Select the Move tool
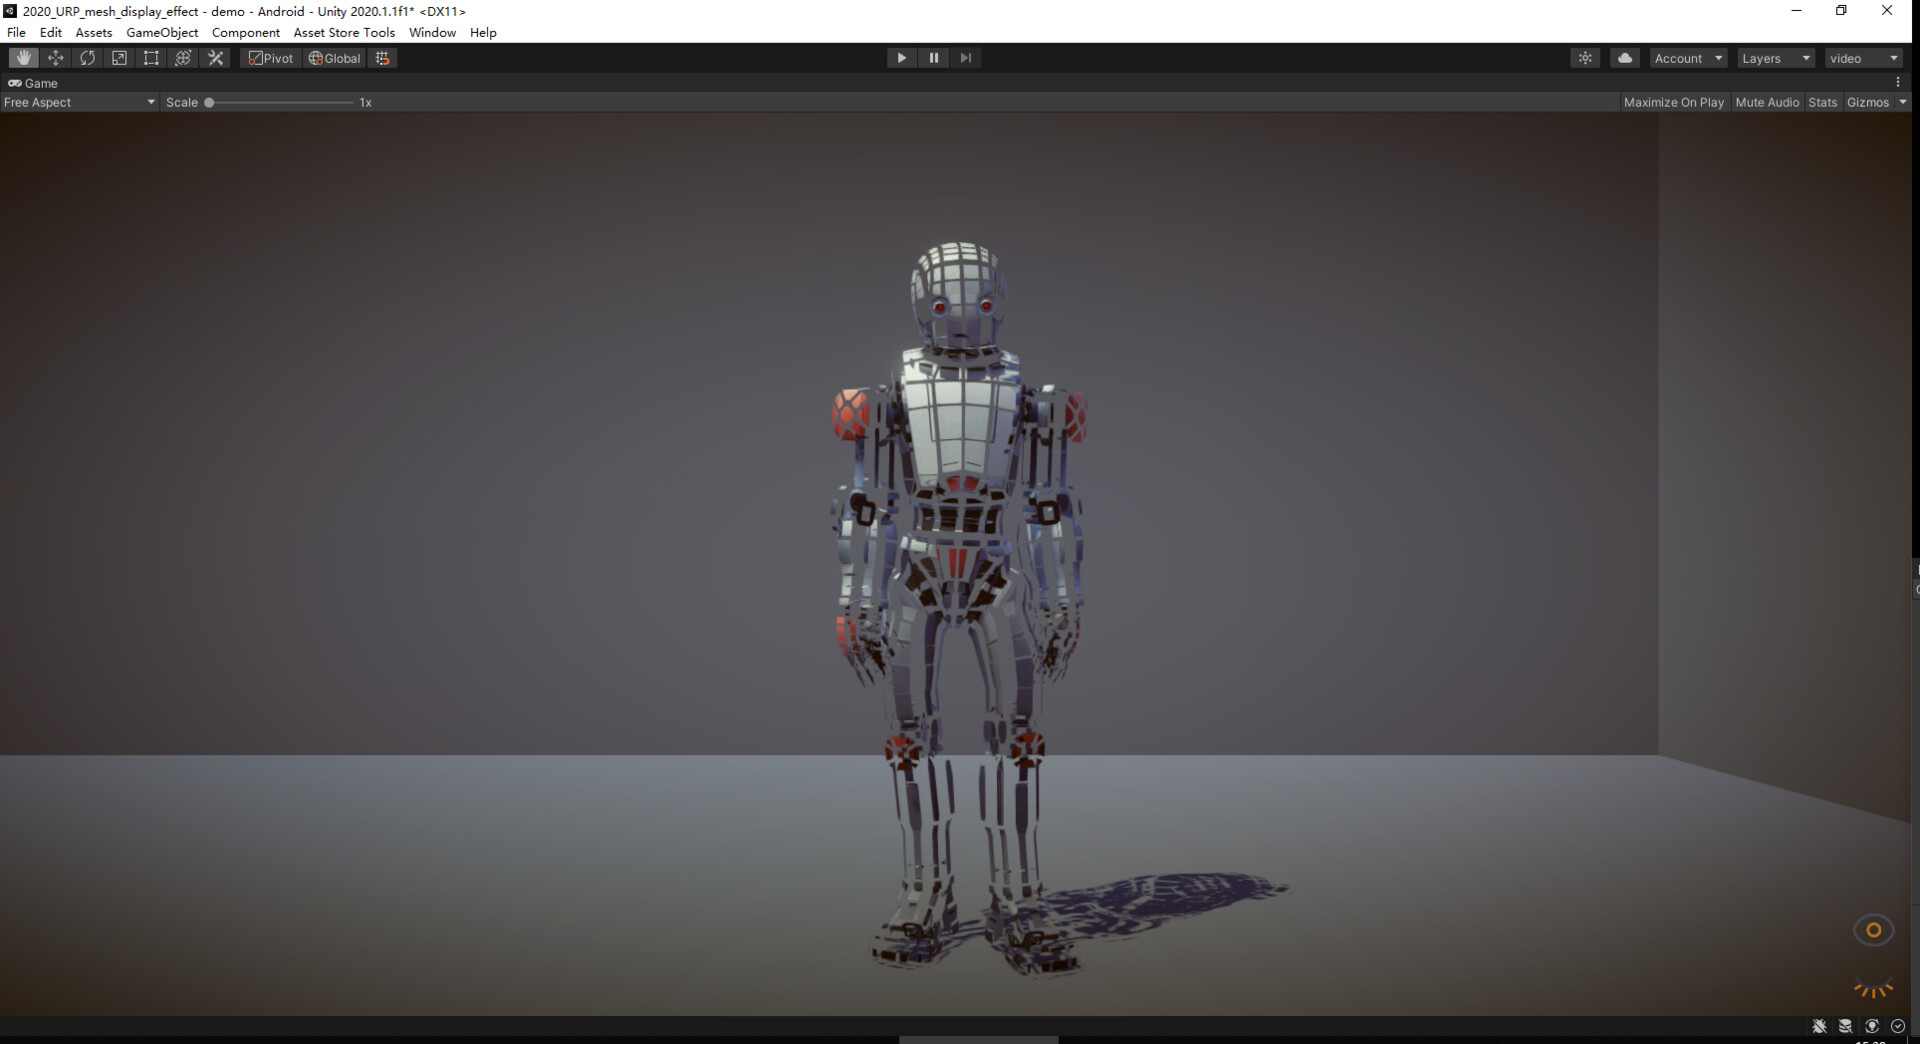Viewport: 1920px width, 1044px height. pos(56,57)
